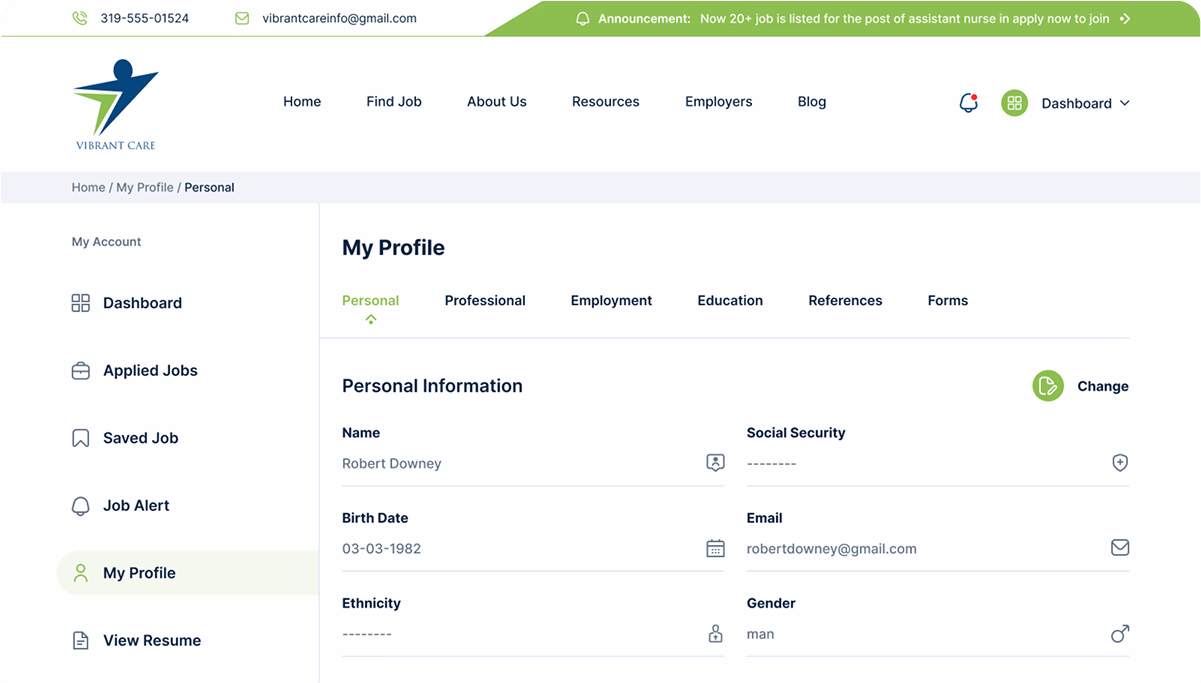The width and height of the screenshot is (1201, 683).
Task: Click the Home breadcrumb link
Action: 88,187
